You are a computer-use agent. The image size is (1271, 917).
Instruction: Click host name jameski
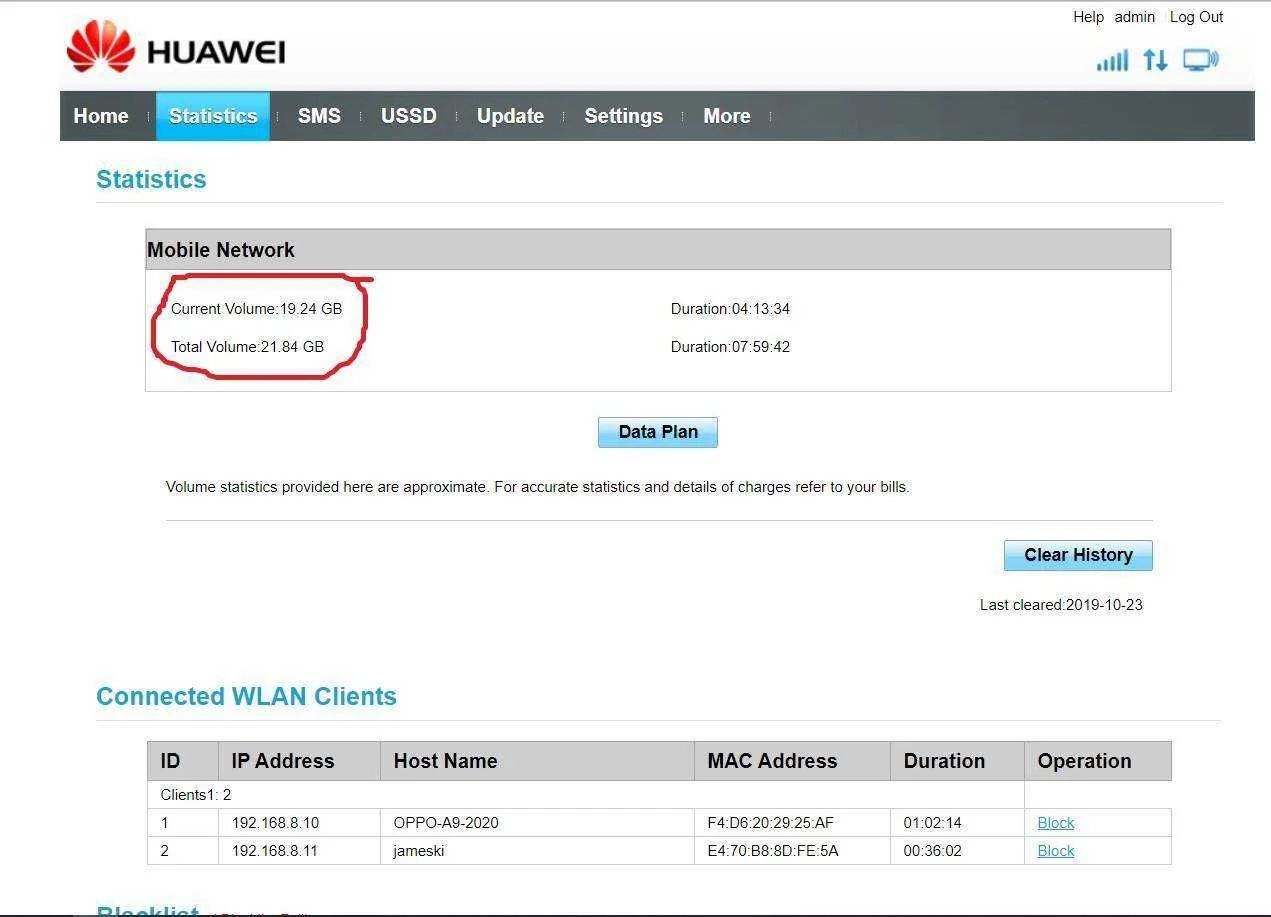pos(419,851)
